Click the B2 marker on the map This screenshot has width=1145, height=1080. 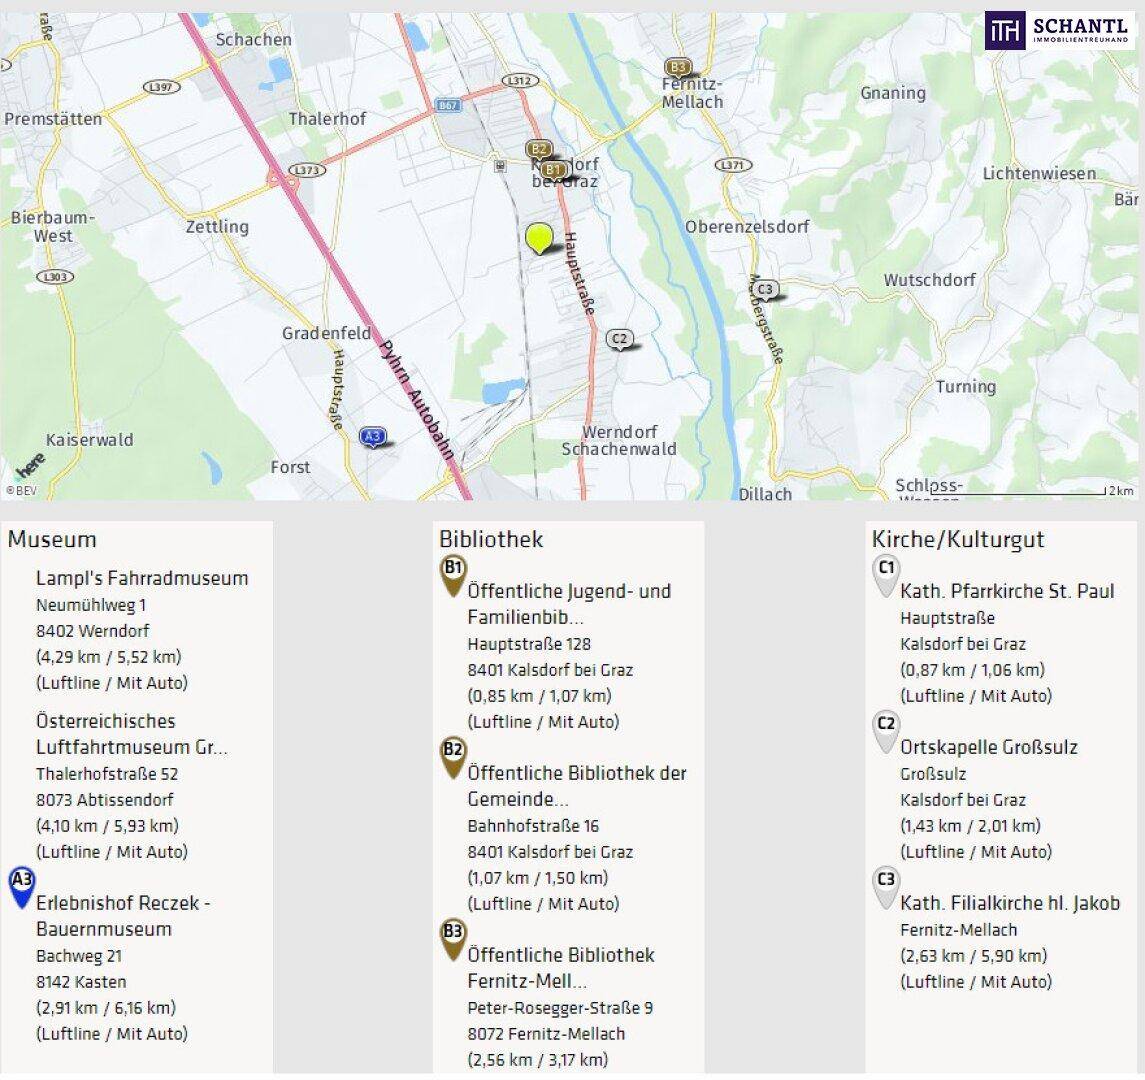(x=538, y=149)
